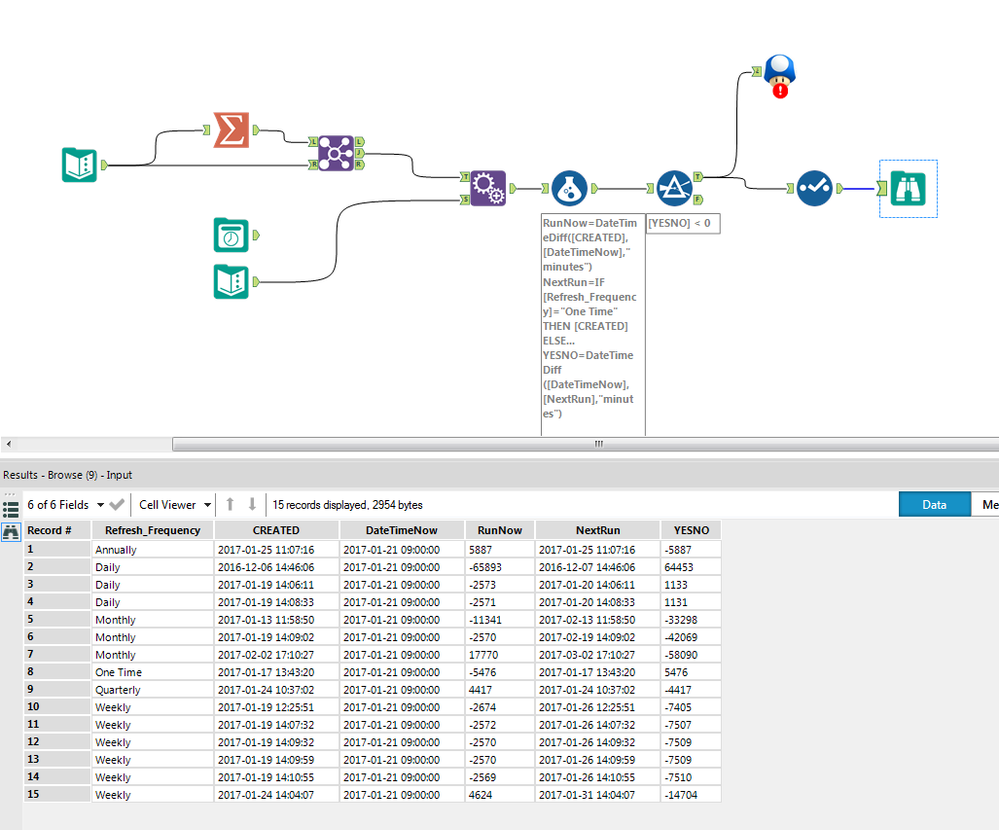Image resolution: width=999 pixels, height=830 pixels.
Task: Select RunNow value 4624
Action: [x=500, y=795]
